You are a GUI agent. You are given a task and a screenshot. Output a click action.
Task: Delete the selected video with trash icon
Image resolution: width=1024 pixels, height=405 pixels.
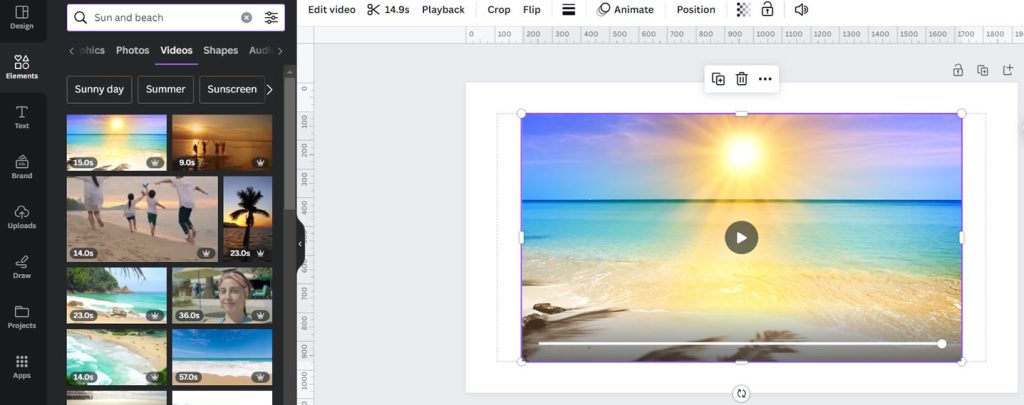tap(741, 79)
